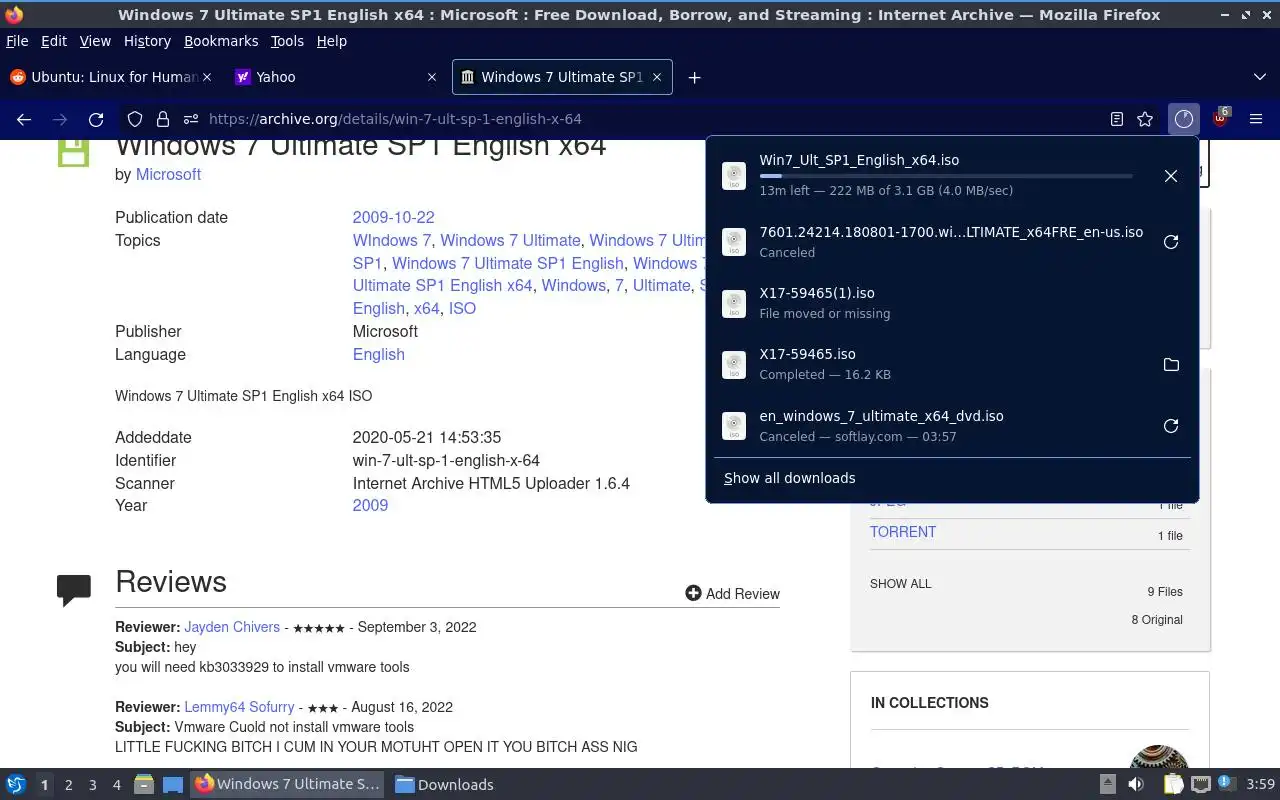Open reviewer Jayden Chivers profile

coord(232,627)
